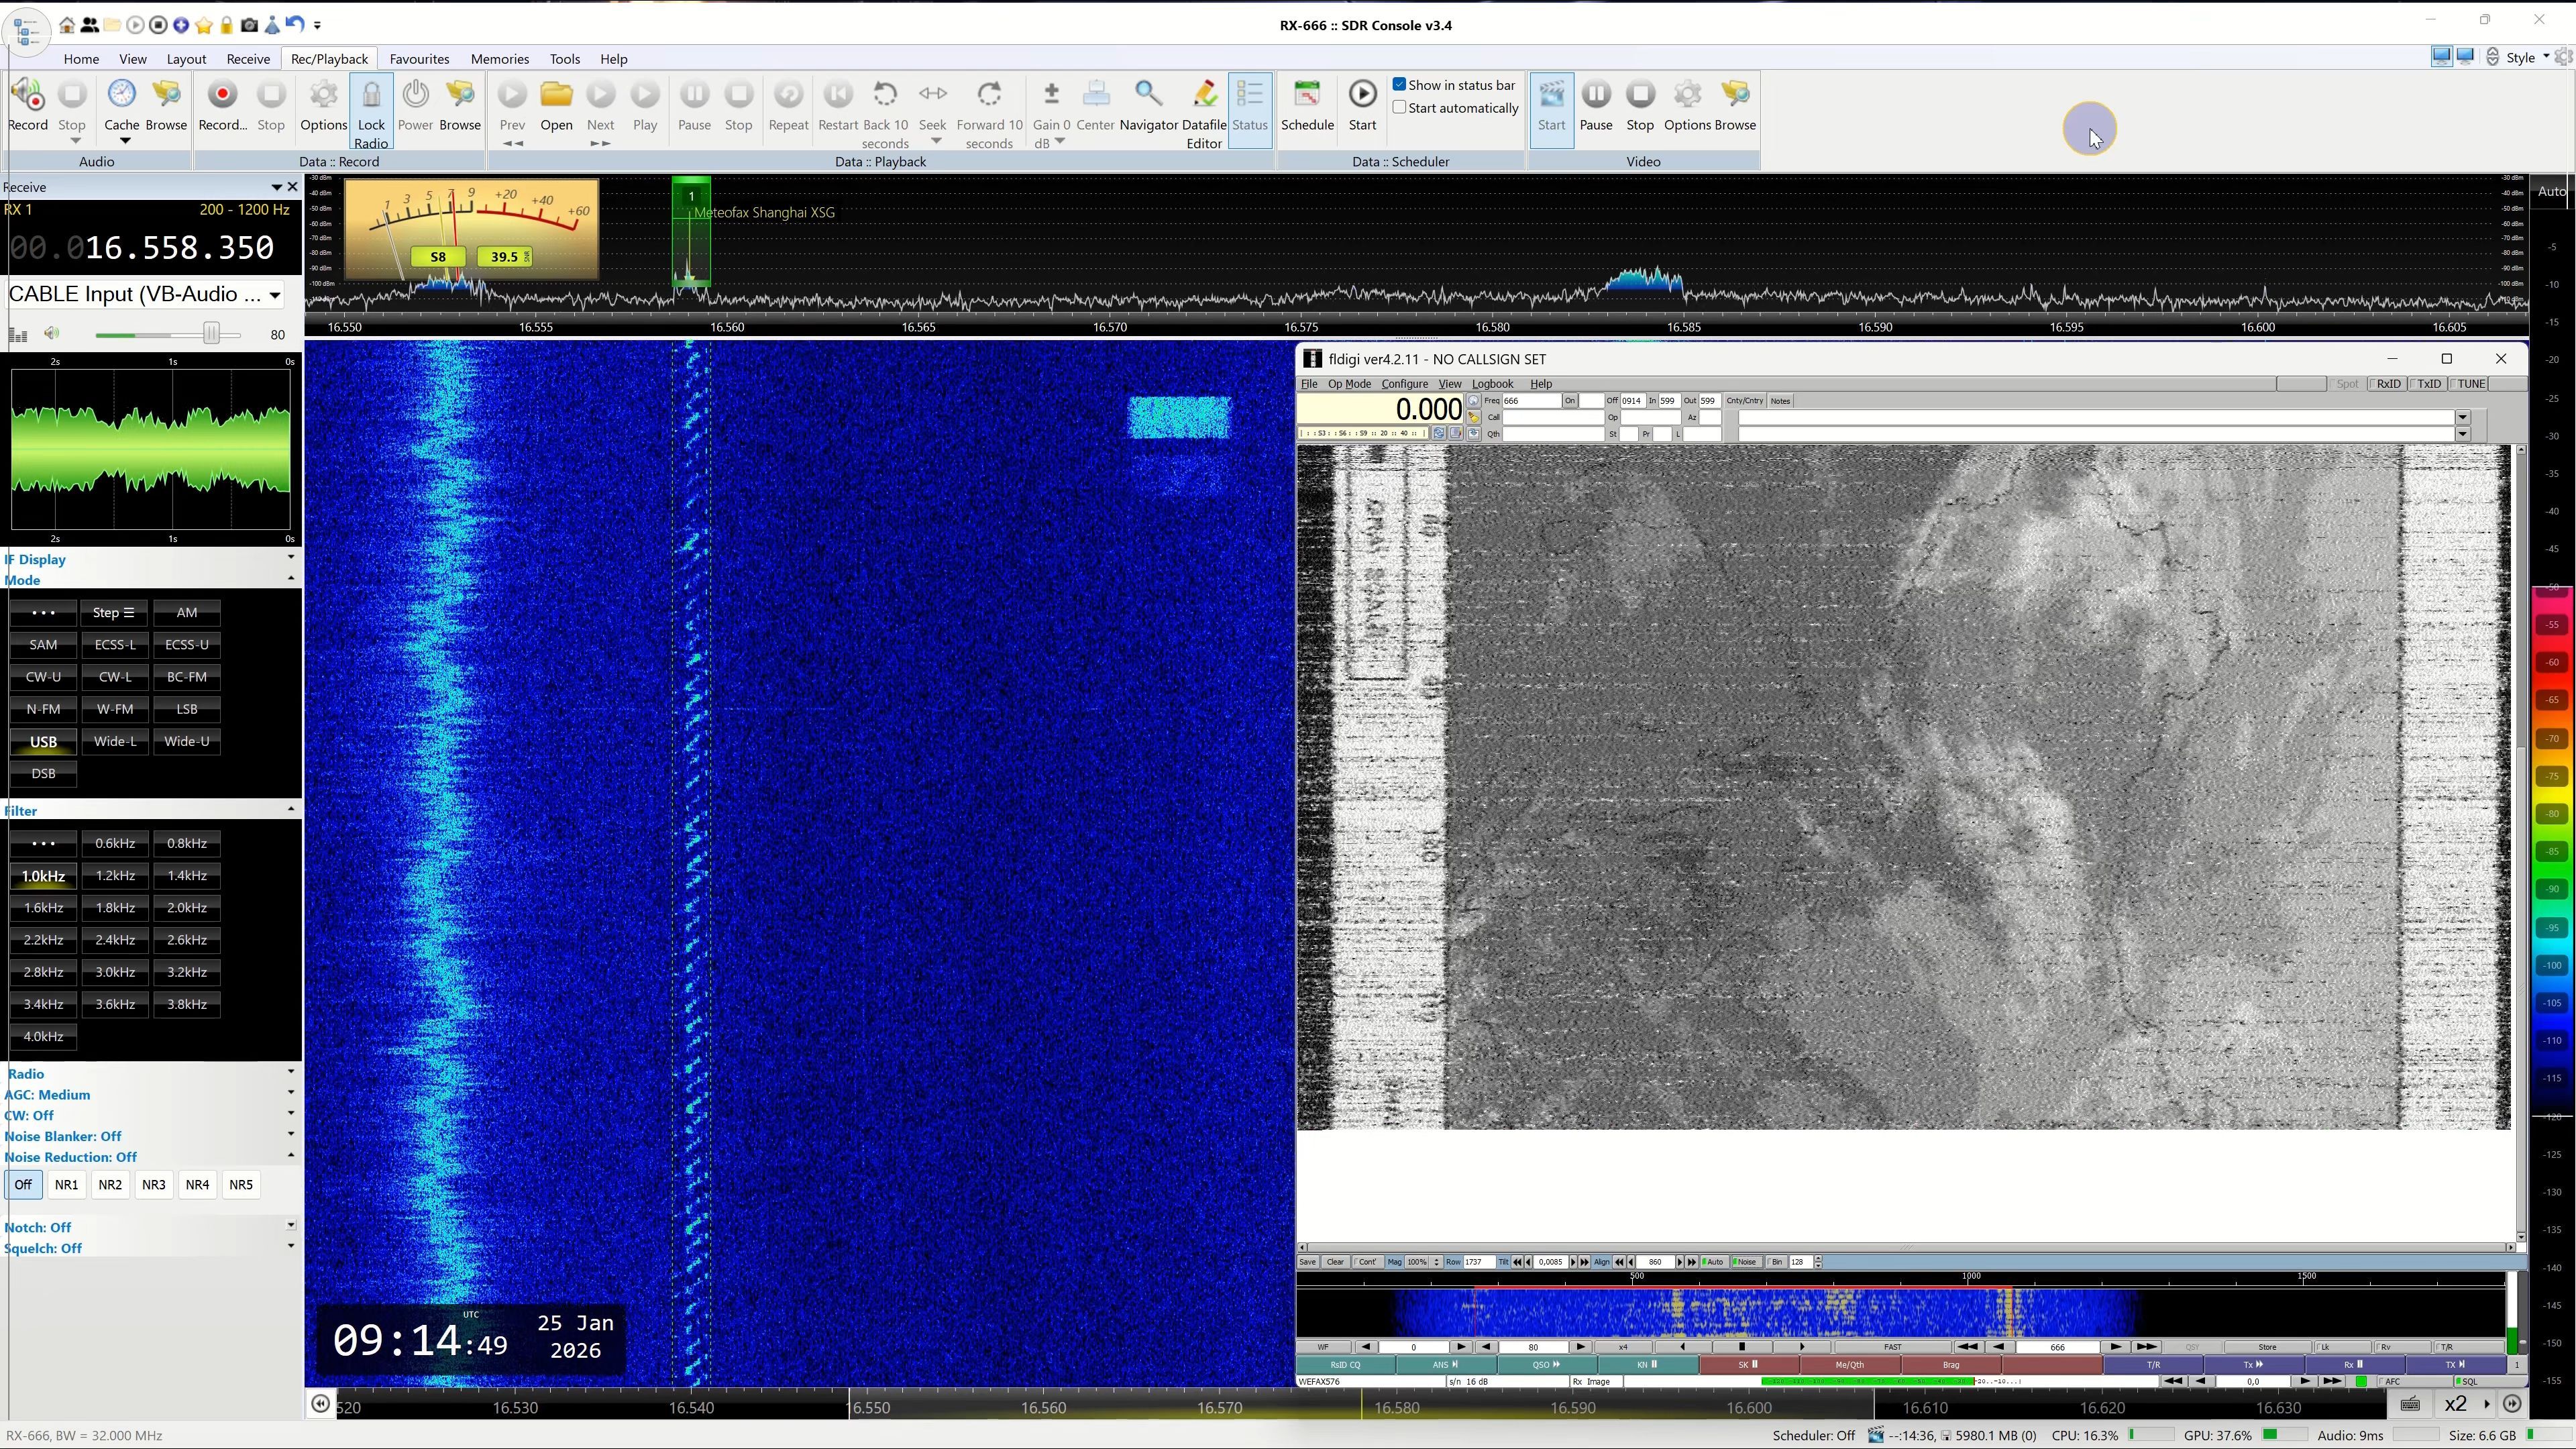
Task: Uncheck Show in status bar
Action: tap(1400, 85)
